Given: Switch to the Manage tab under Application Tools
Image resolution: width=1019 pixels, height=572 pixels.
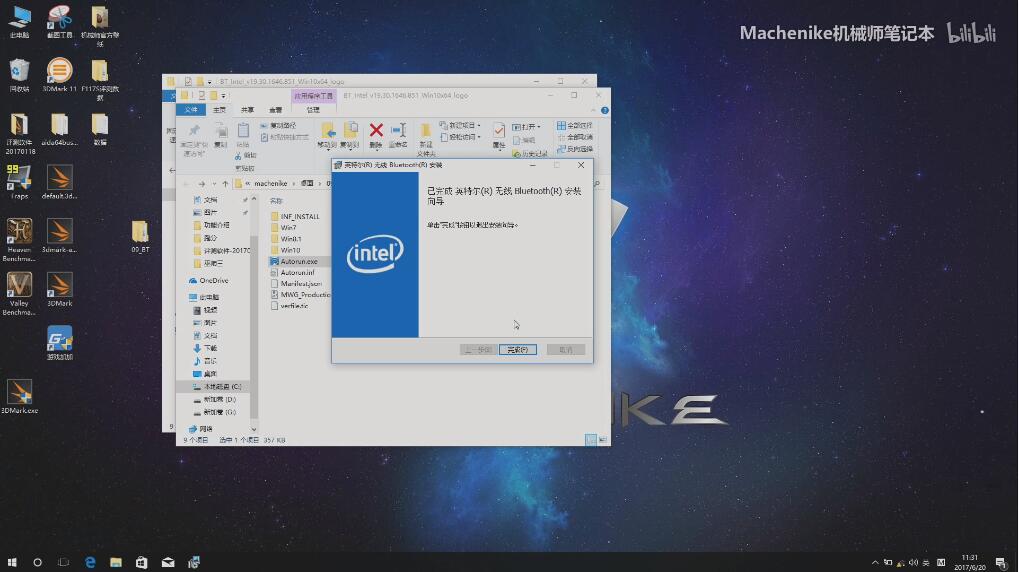Looking at the screenshot, I should click(x=313, y=110).
